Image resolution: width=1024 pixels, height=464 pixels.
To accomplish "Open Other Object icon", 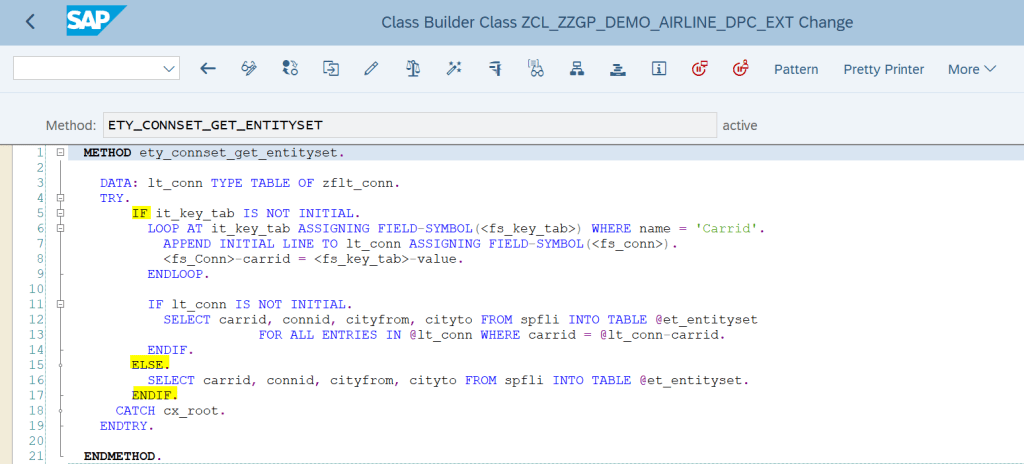I will tap(331, 69).
